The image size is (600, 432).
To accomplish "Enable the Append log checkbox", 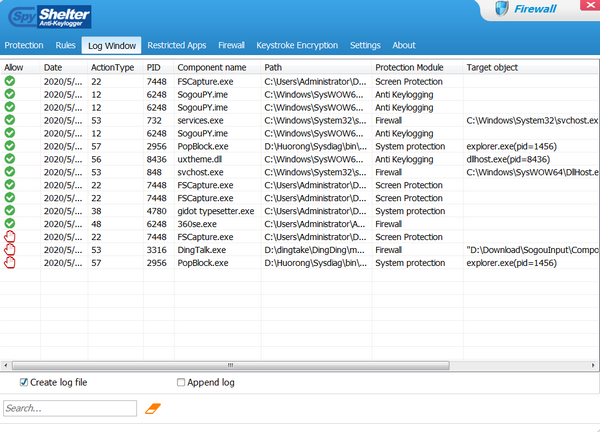I will 181,382.
